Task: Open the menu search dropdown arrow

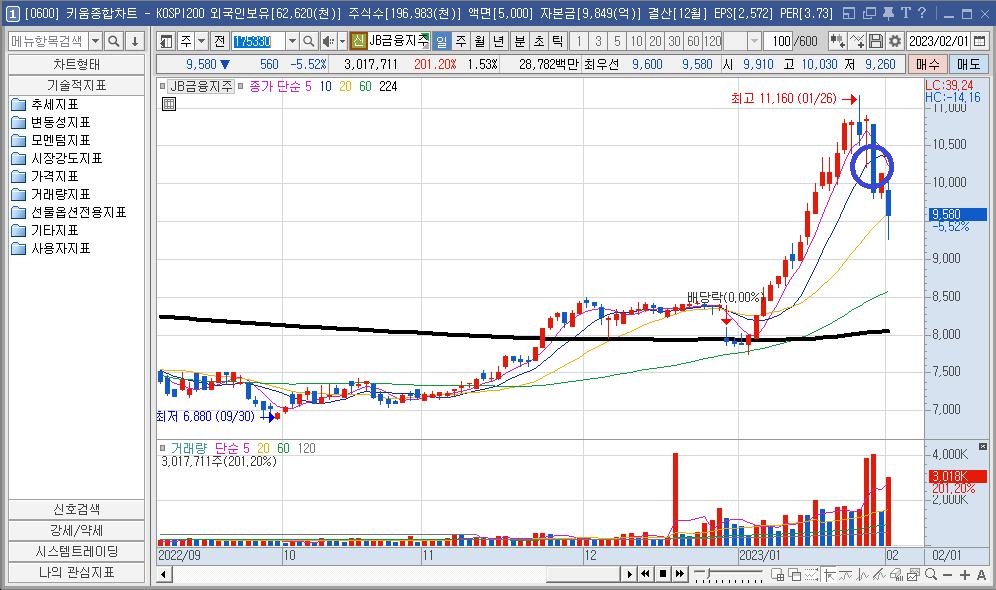Action: pos(95,41)
